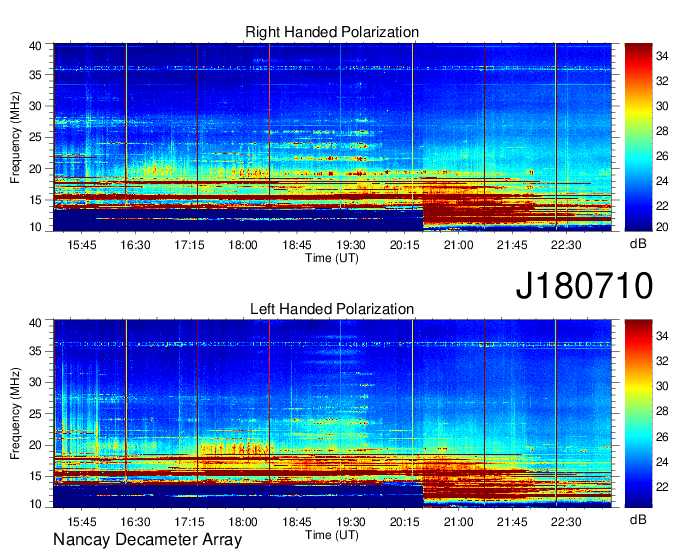The height and width of the screenshot is (552, 680).
Task: Click the 19:30 tick label on bottom plot
Action: 351,522
